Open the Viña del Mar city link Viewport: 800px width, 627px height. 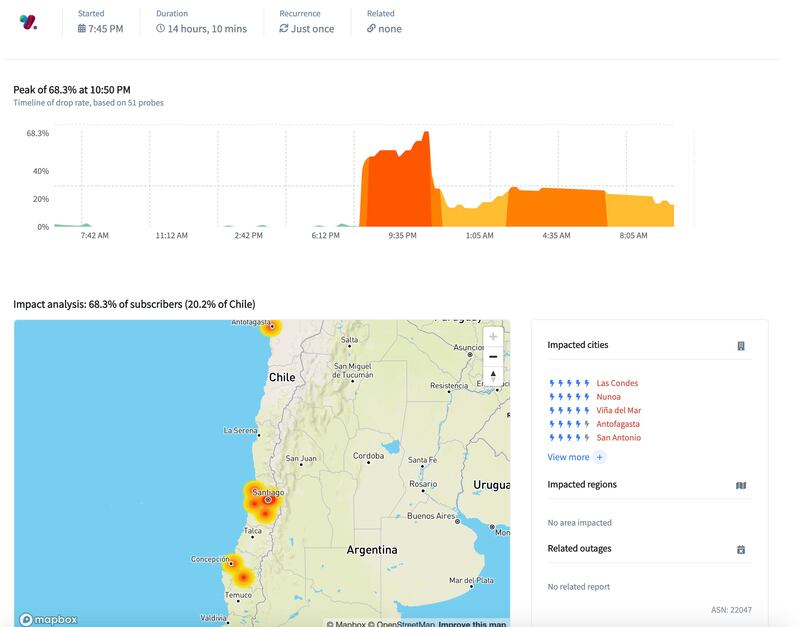coord(619,410)
